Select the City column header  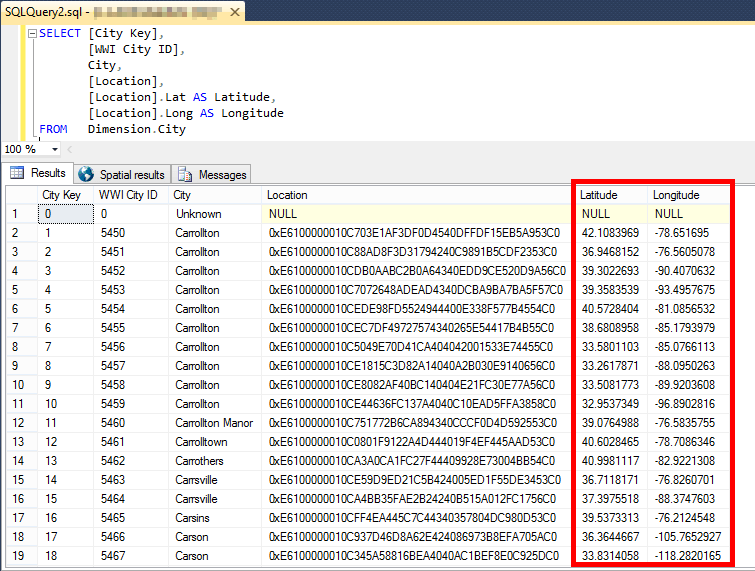[215, 195]
